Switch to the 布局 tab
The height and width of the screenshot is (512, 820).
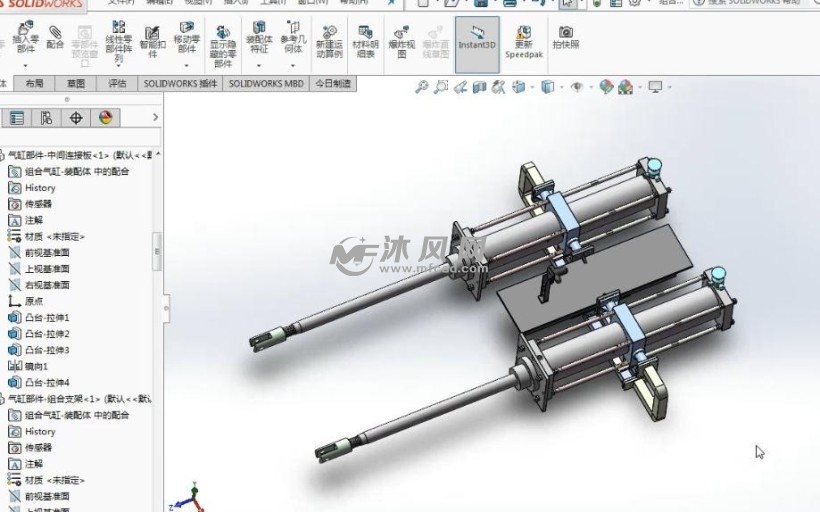click(x=35, y=84)
